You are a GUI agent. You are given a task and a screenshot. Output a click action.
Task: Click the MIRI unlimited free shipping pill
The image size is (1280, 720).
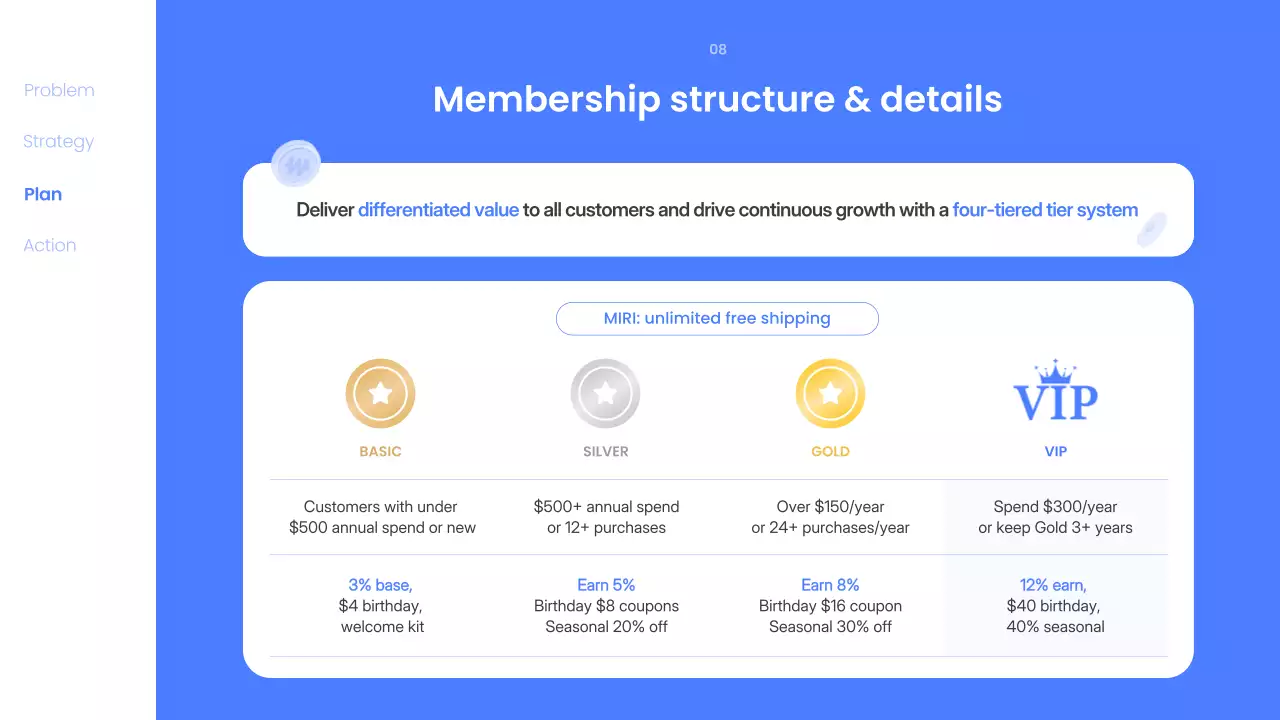click(x=717, y=318)
